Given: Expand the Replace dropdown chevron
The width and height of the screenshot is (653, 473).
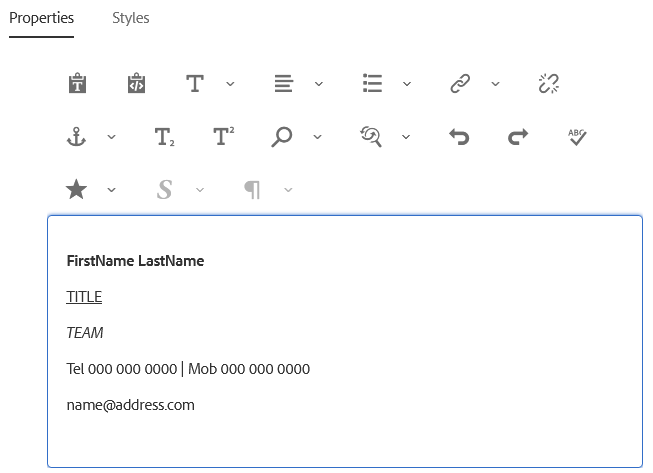Looking at the screenshot, I should (x=406, y=137).
